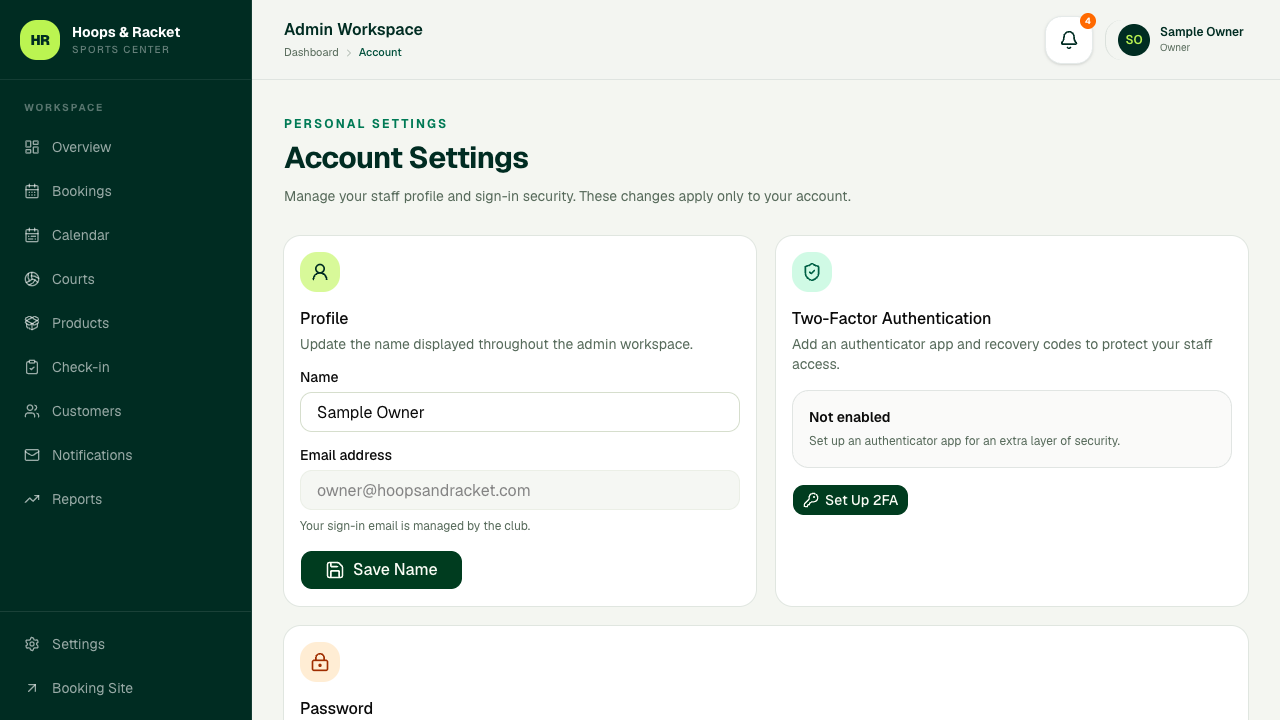Click the WORKSPACE sidebar label
This screenshot has width=1280, height=720.
pyautogui.click(x=64, y=107)
